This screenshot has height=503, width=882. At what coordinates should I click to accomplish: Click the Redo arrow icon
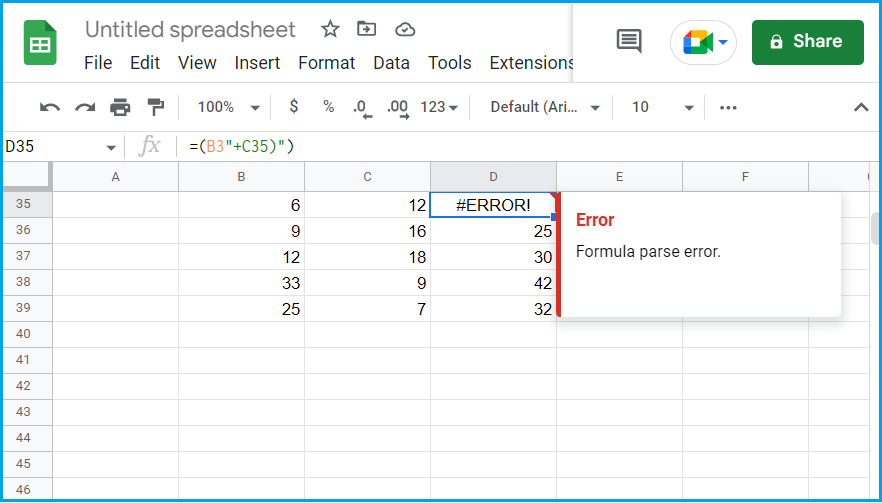85,107
